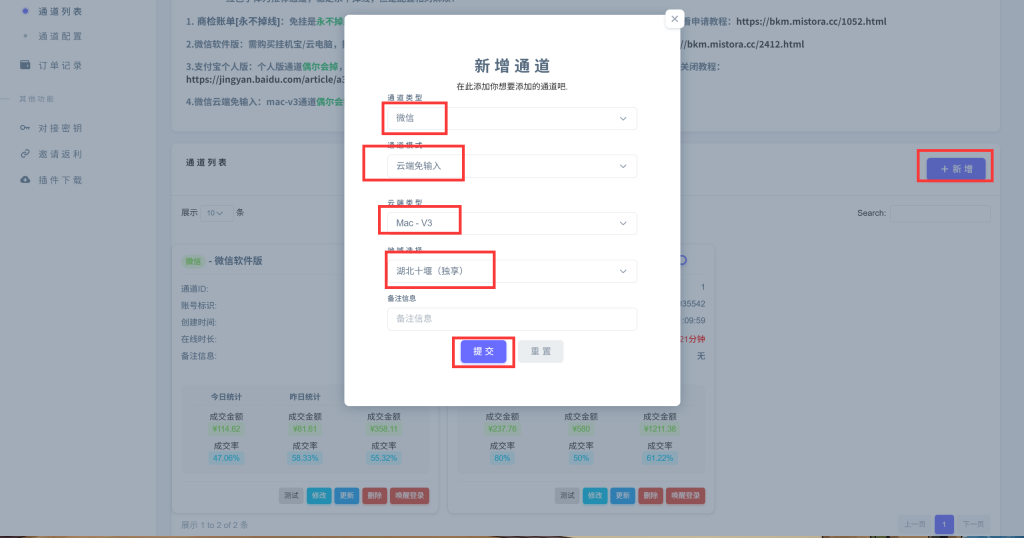Open the bkm.mistora.cc/2412.html link
The height and width of the screenshot is (538, 1024).
point(744,44)
